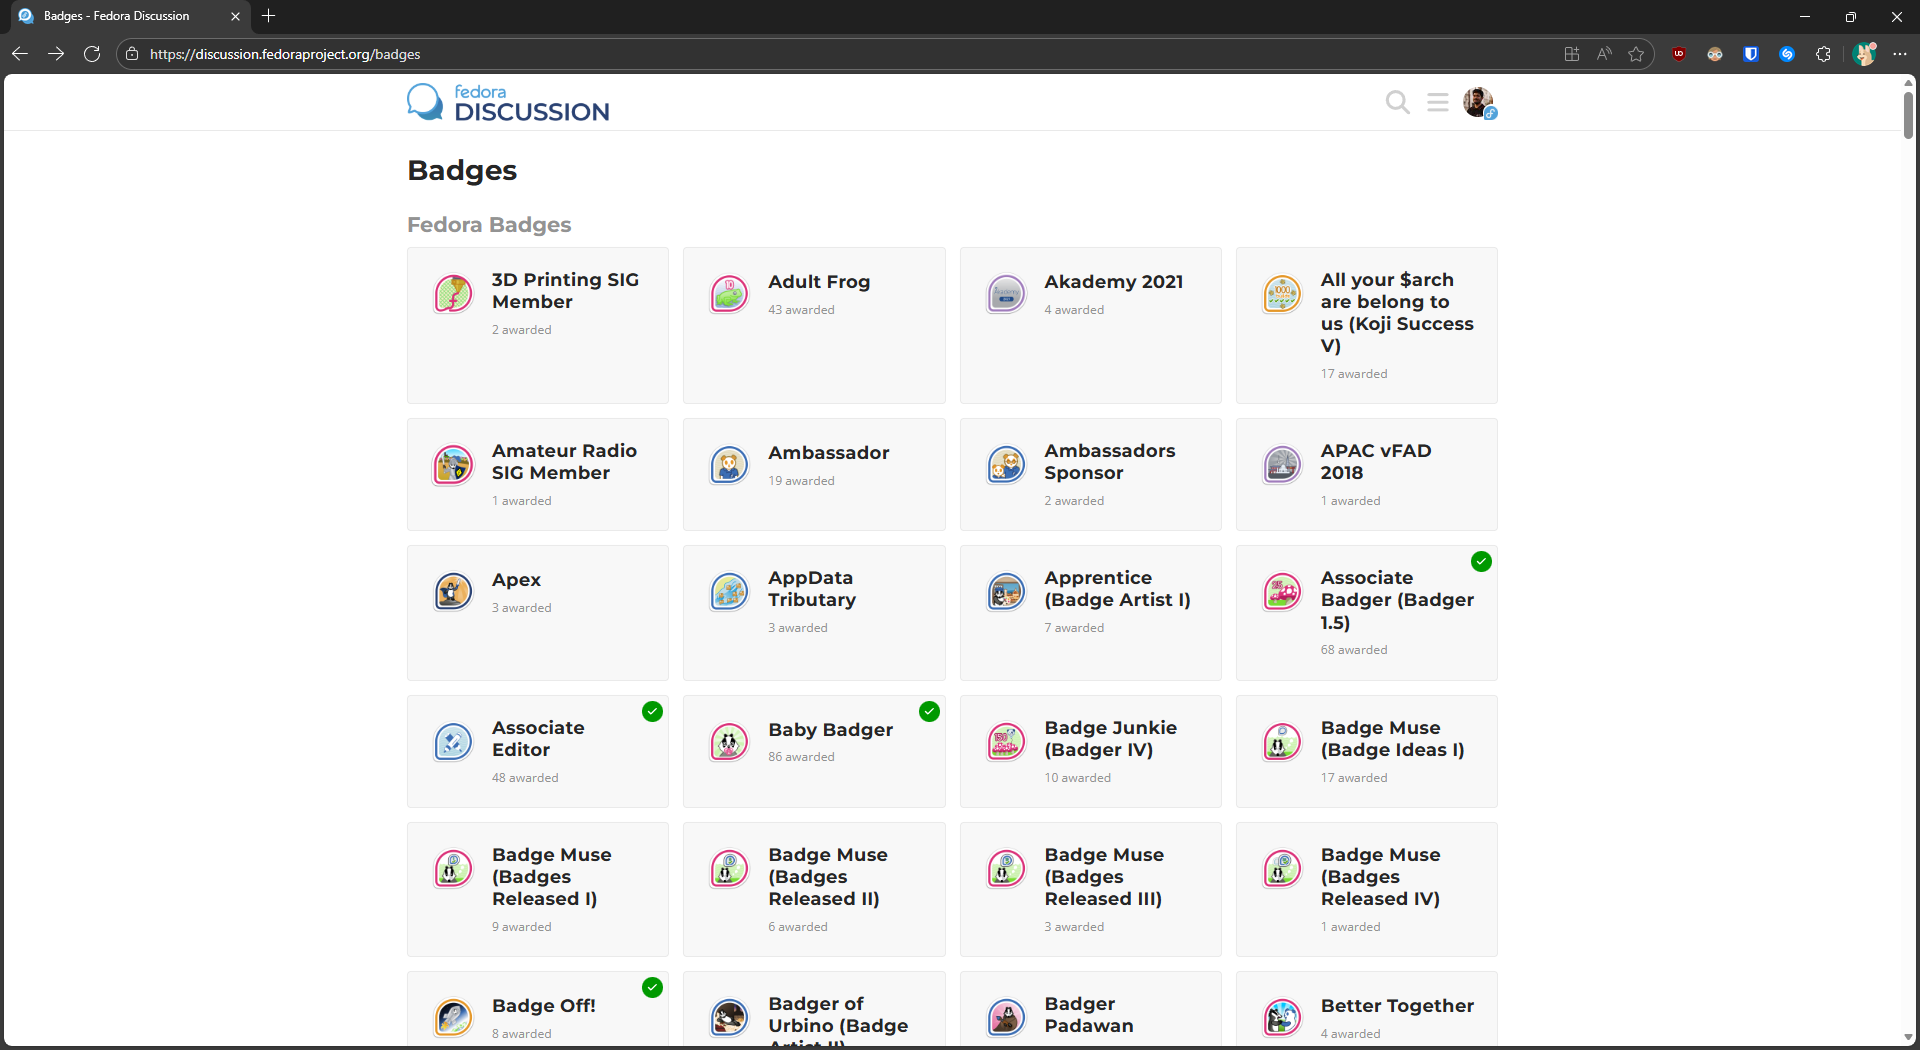Open the hamburger menu in header
This screenshot has height=1050, width=1920.
coord(1438,103)
